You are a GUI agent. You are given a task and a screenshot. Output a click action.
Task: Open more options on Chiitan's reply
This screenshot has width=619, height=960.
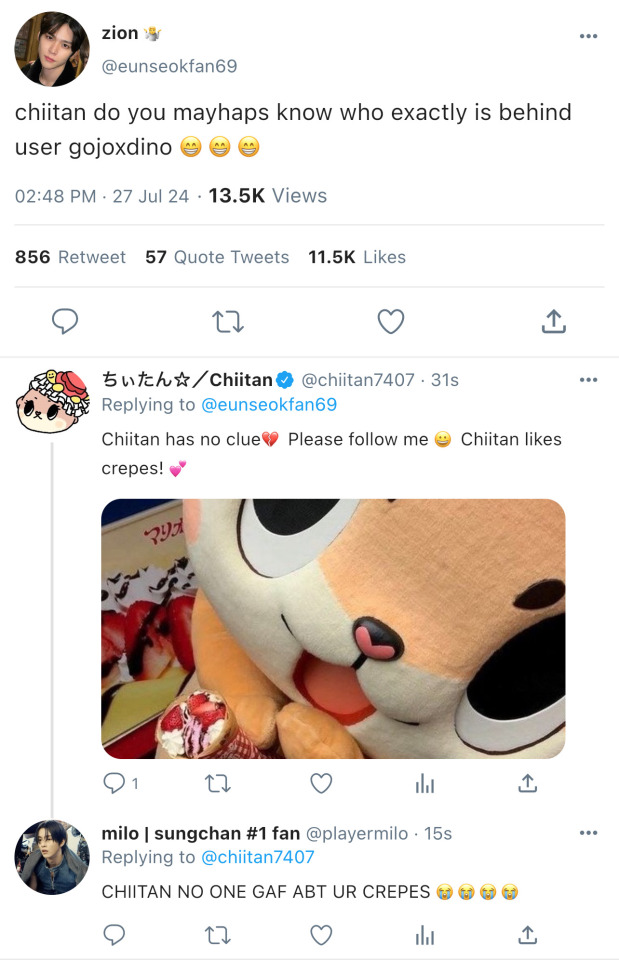(588, 380)
